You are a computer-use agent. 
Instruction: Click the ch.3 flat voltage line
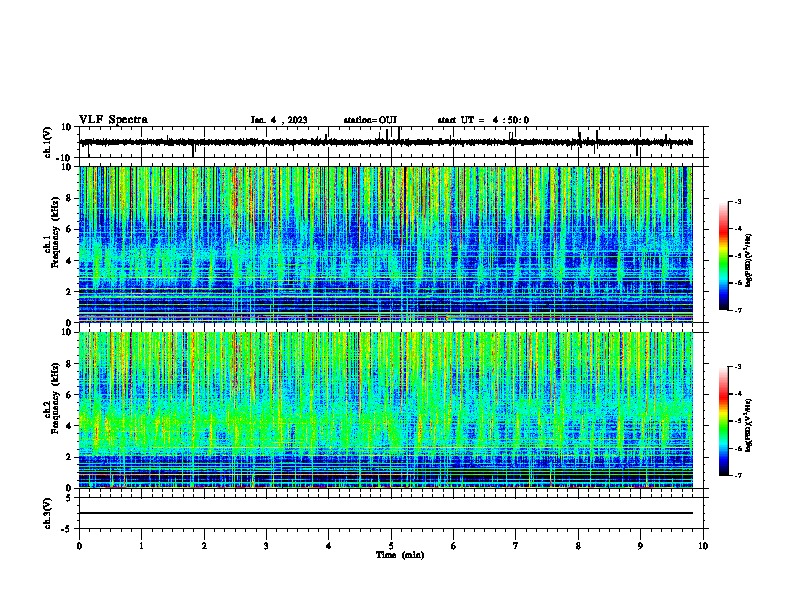[386, 513]
